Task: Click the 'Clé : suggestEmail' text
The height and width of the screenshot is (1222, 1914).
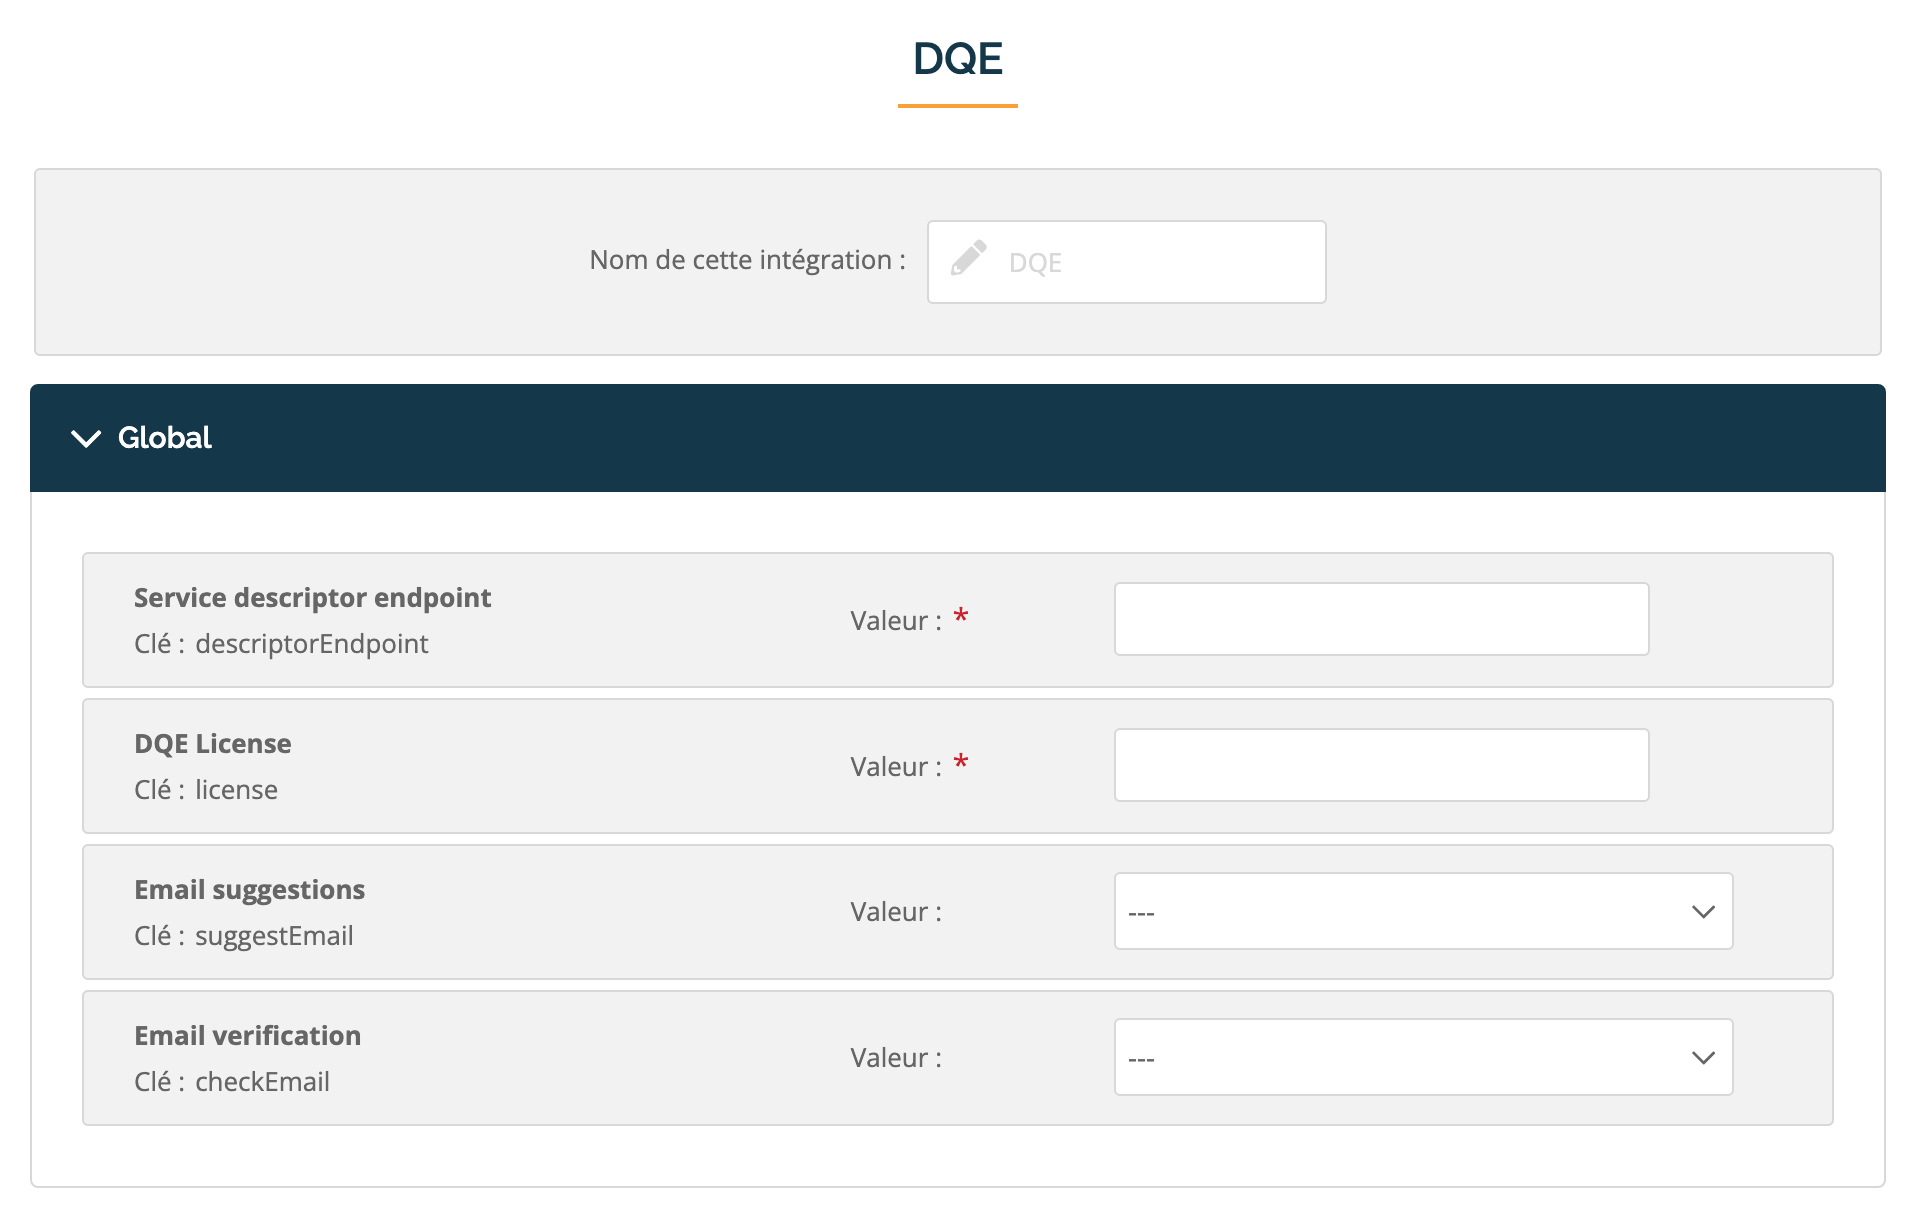Action: coord(244,936)
